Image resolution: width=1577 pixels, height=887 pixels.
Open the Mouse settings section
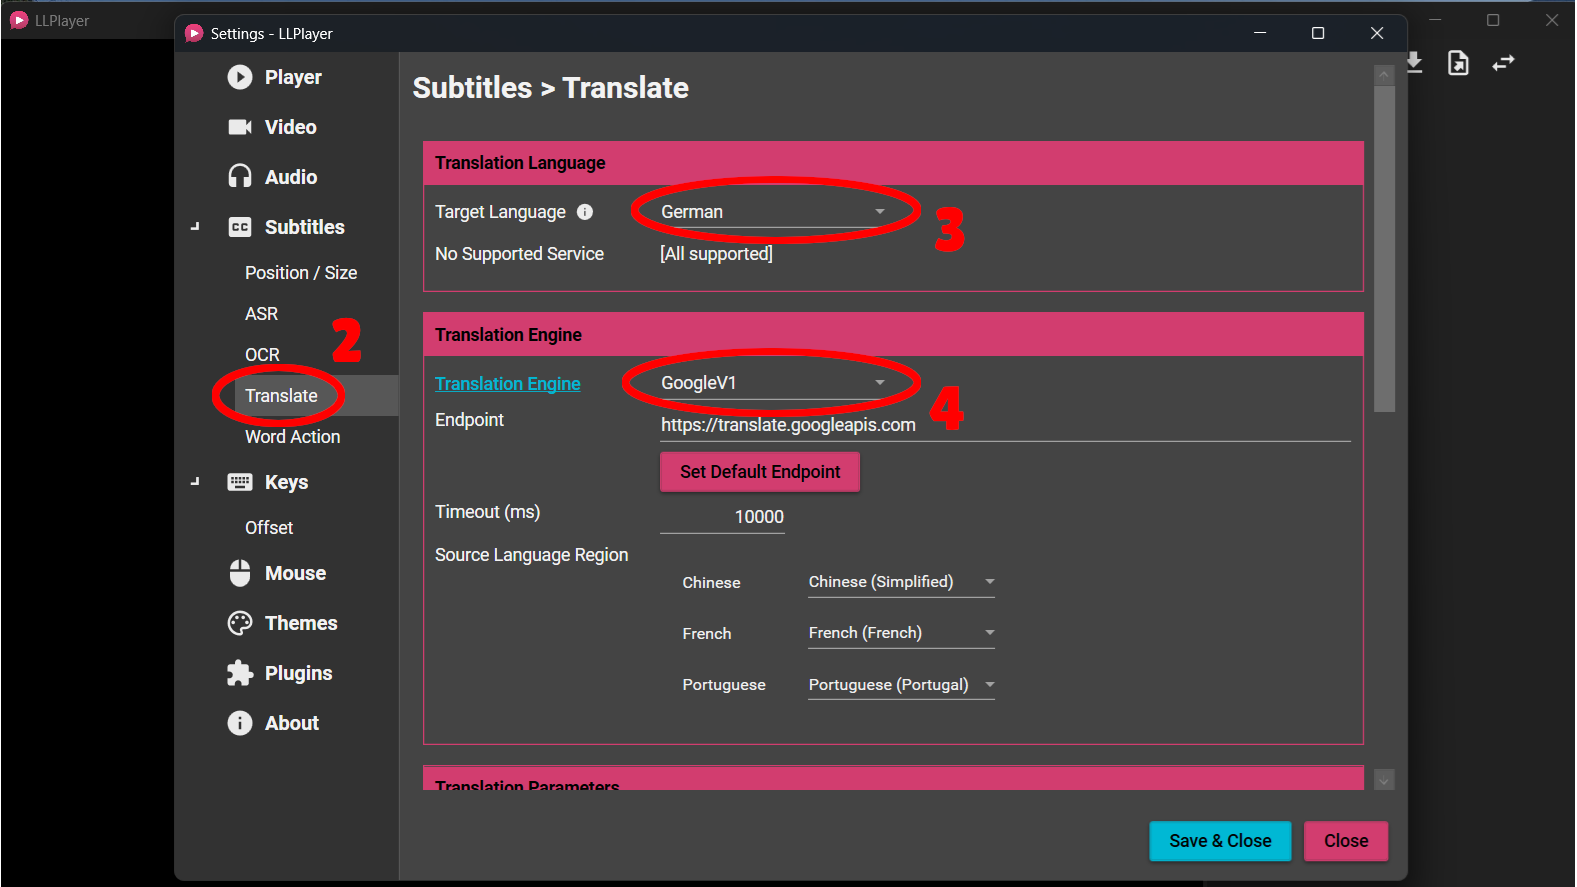pos(295,573)
